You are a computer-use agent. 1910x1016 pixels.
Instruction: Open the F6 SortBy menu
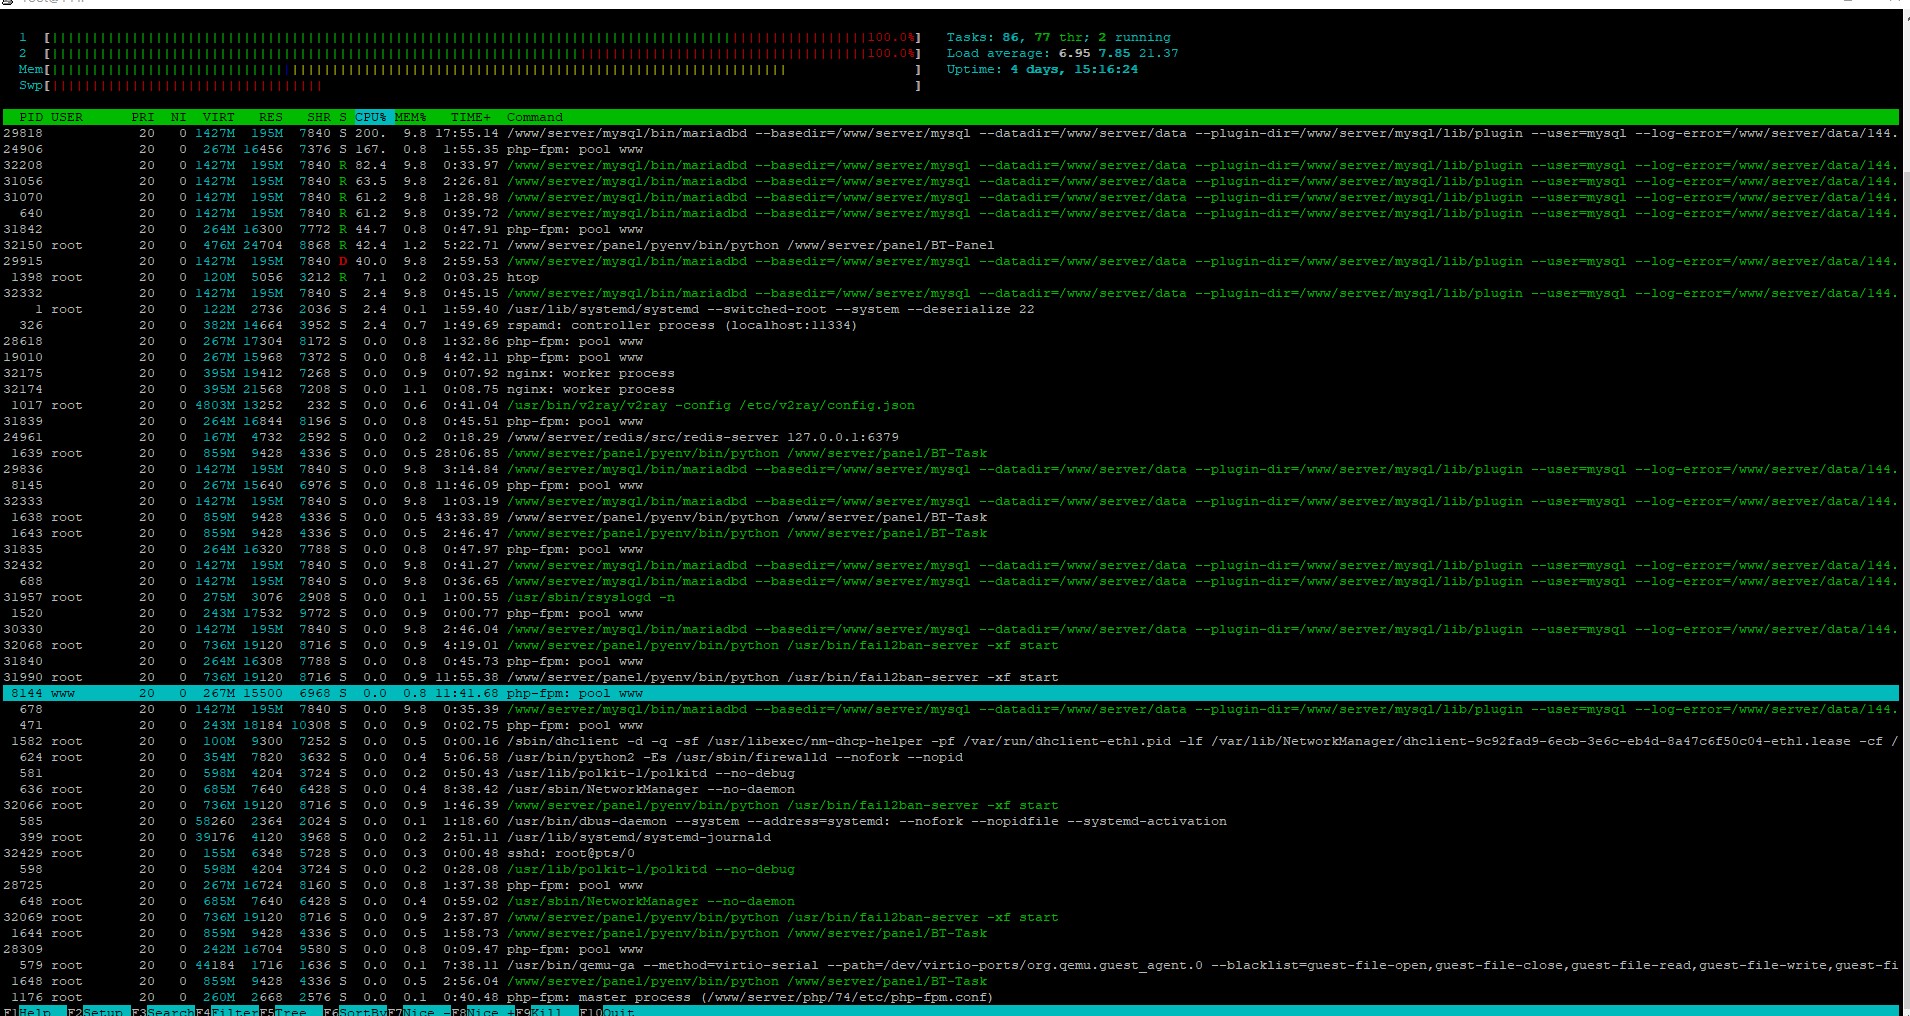[x=355, y=1012]
